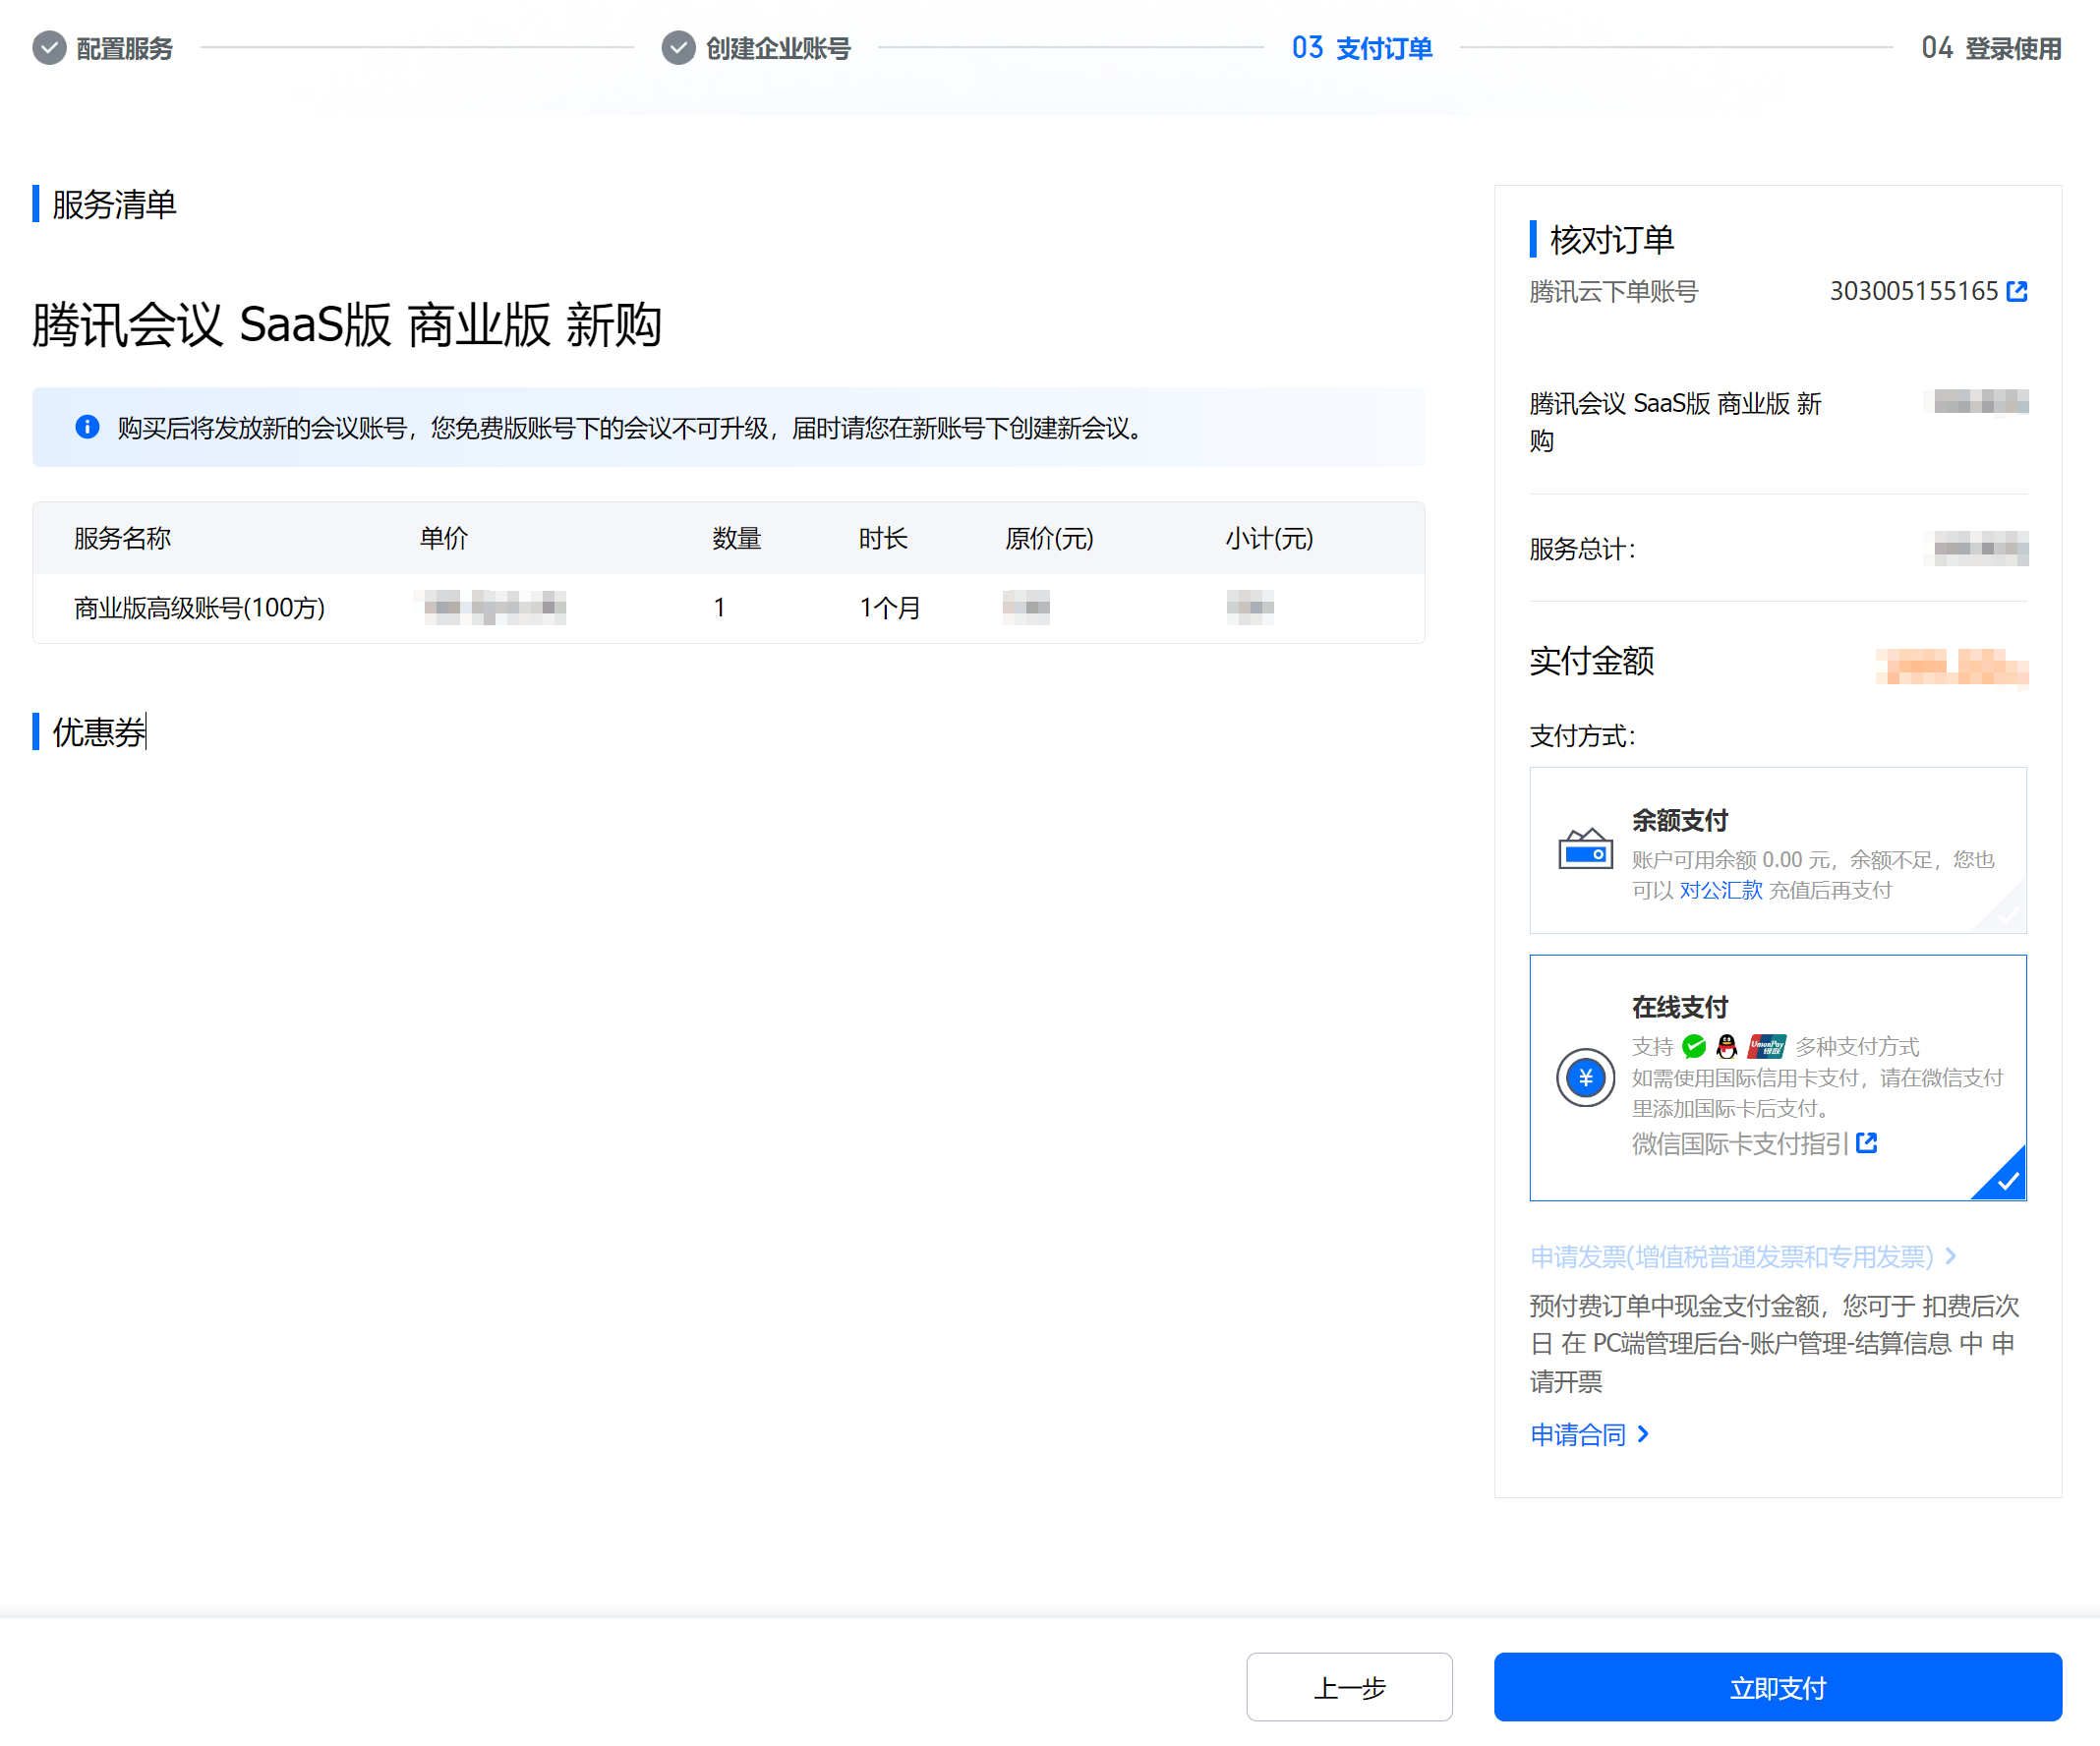Open the 申请合同 link
This screenshot has height=1746, width=2100.
pos(1578,1434)
